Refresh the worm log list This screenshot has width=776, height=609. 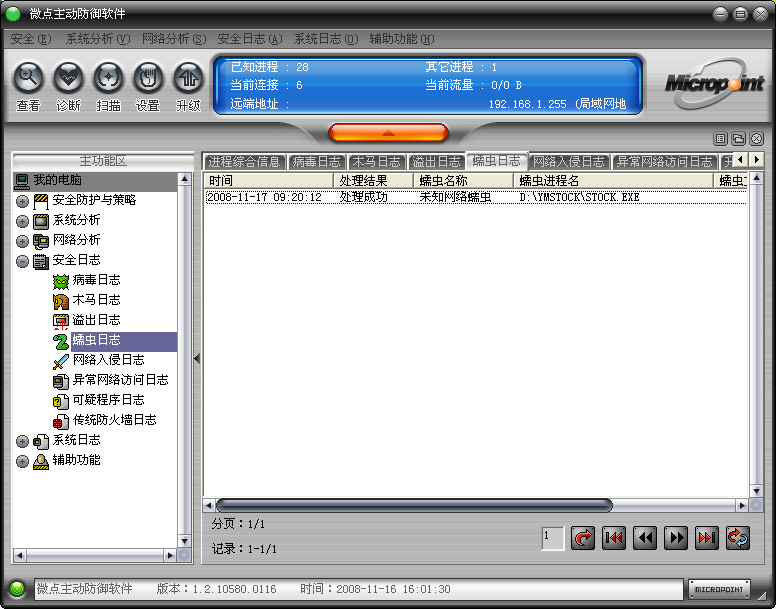[738, 538]
